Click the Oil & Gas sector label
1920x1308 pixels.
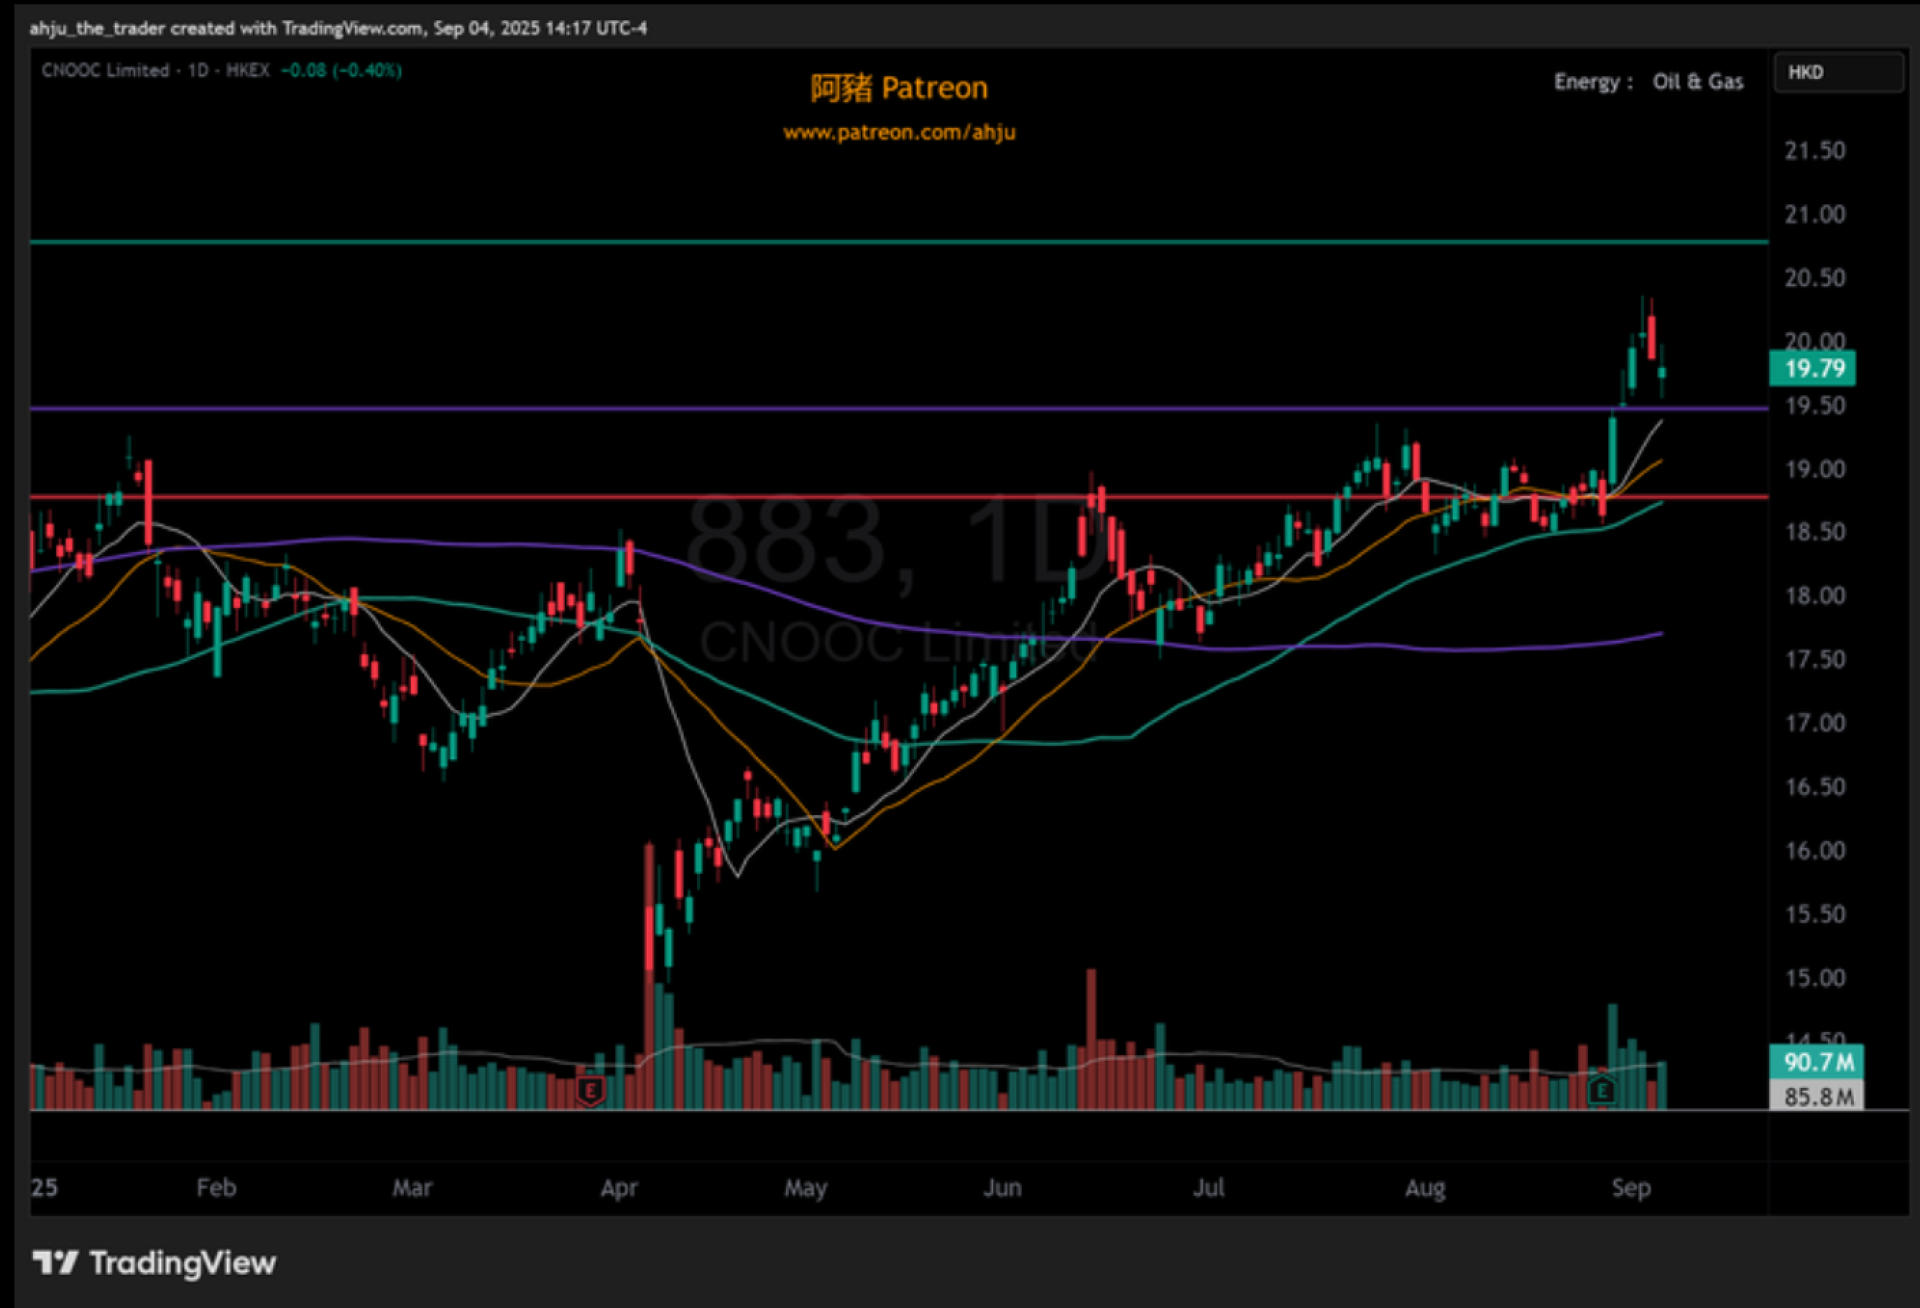pos(1697,82)
